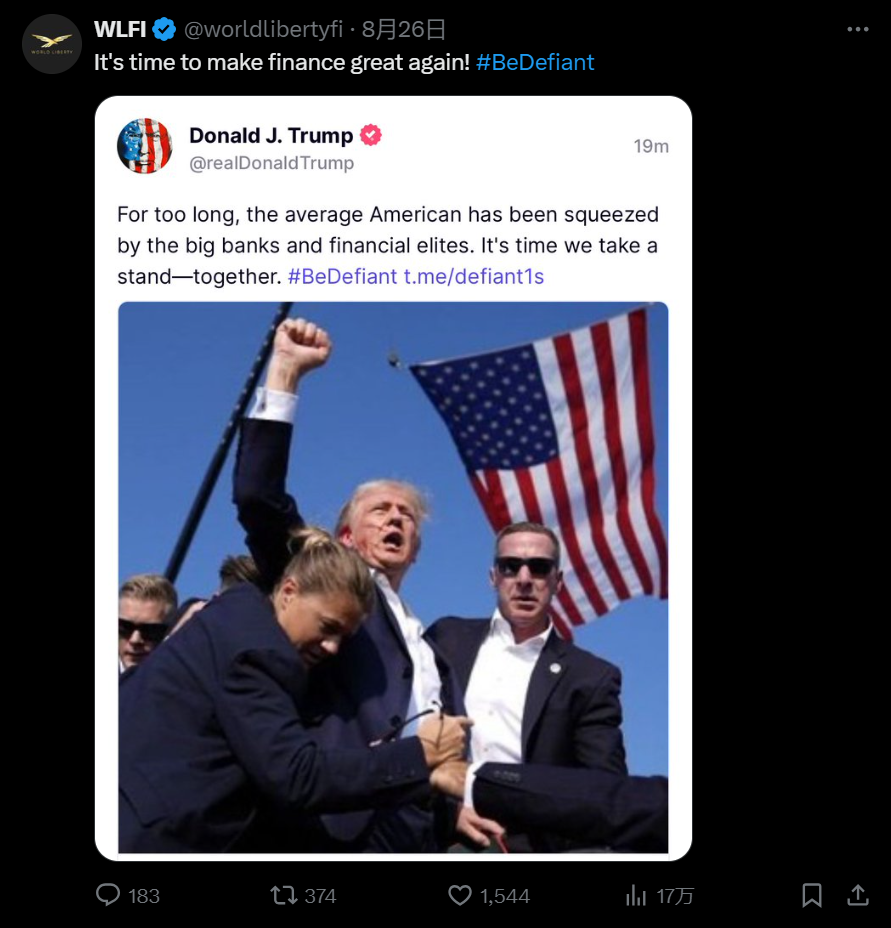
Task: Click the reply speech bubble icon
Action: pyautogui.click(x=108, y=895)
